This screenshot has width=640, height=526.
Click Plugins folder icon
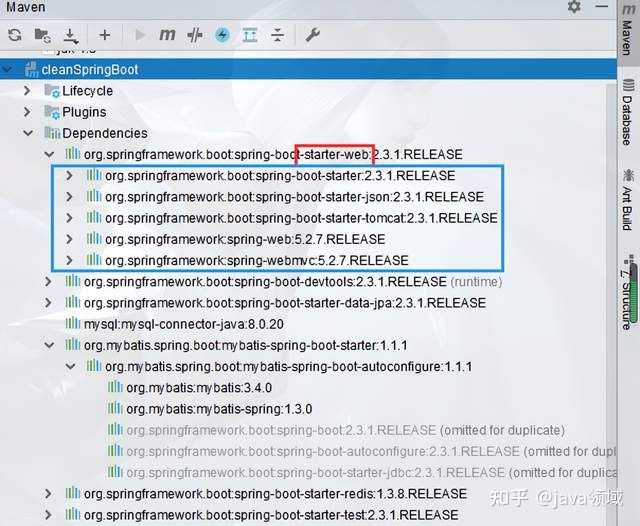52,112
